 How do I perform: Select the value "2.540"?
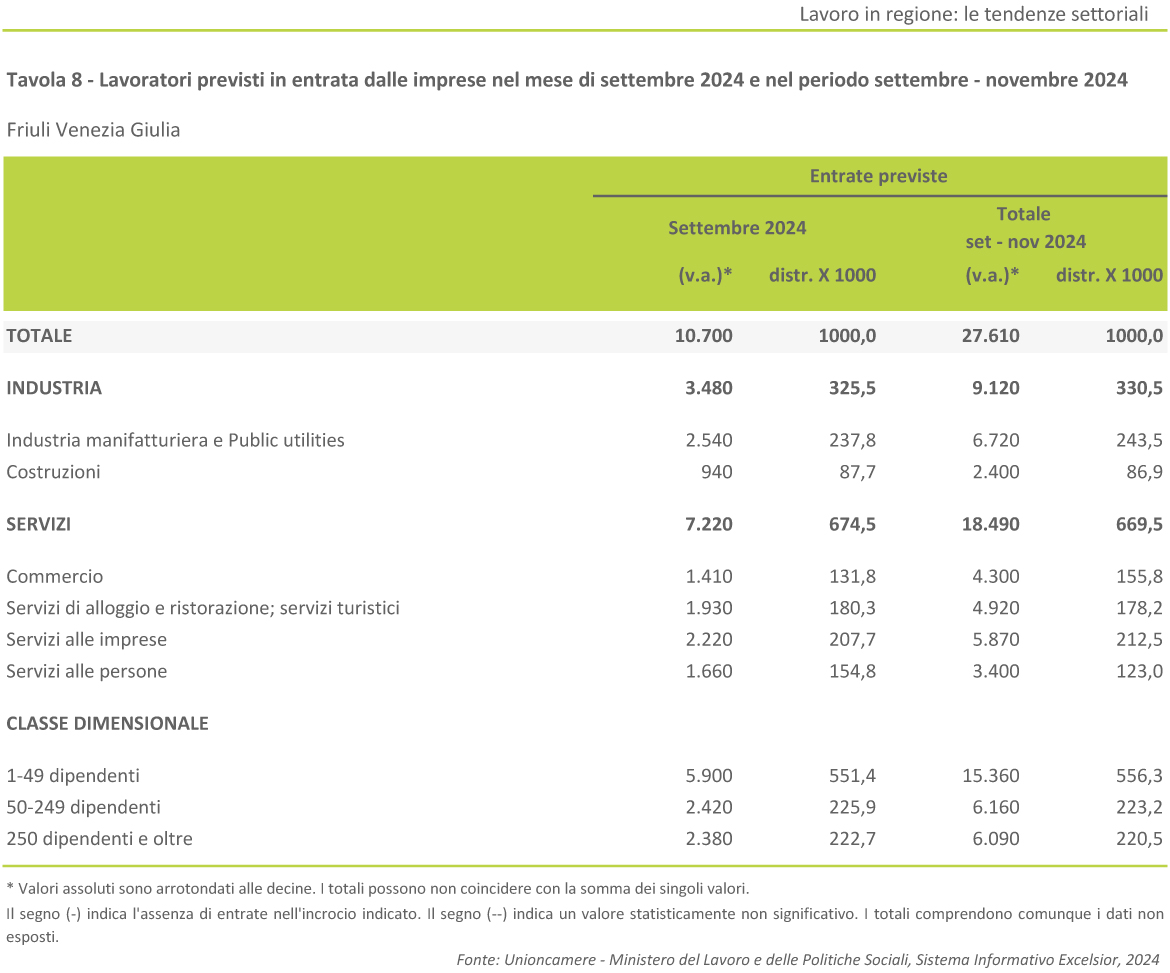(x=709, y=440)
